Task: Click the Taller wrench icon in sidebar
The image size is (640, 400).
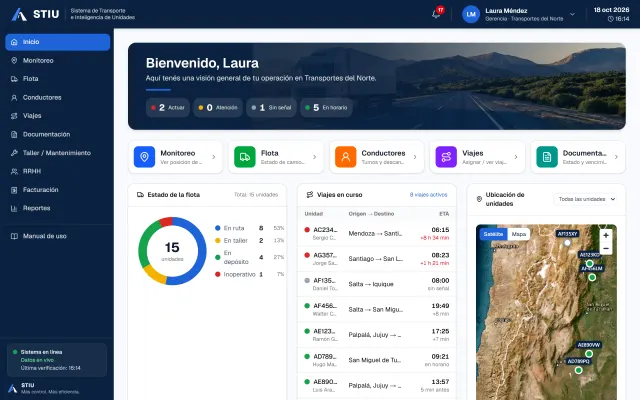Action: coord(14,153)
